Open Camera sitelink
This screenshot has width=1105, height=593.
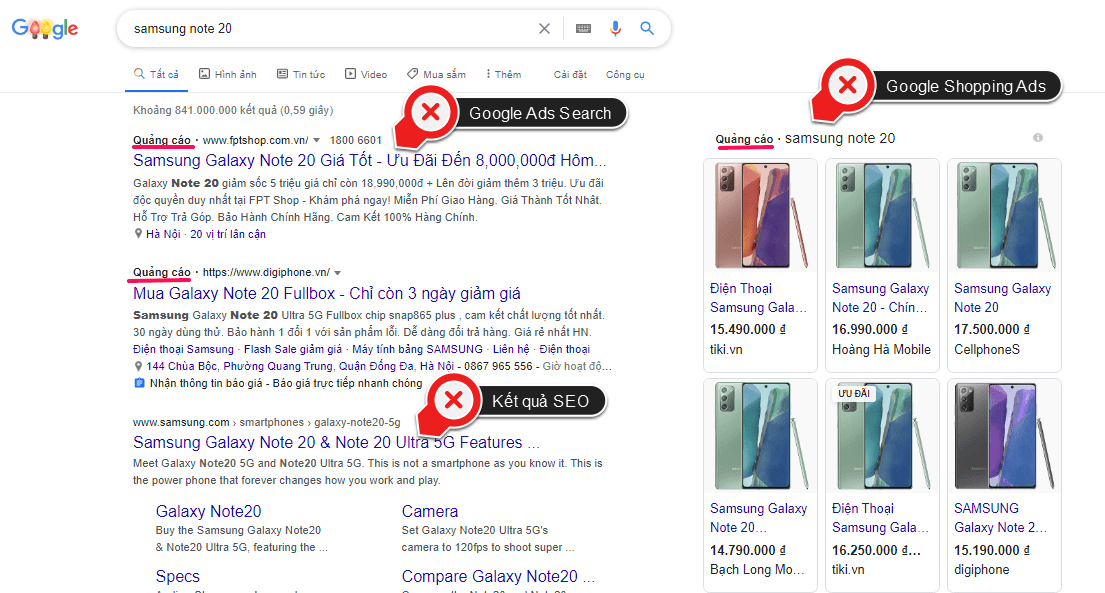coord(430,511)
